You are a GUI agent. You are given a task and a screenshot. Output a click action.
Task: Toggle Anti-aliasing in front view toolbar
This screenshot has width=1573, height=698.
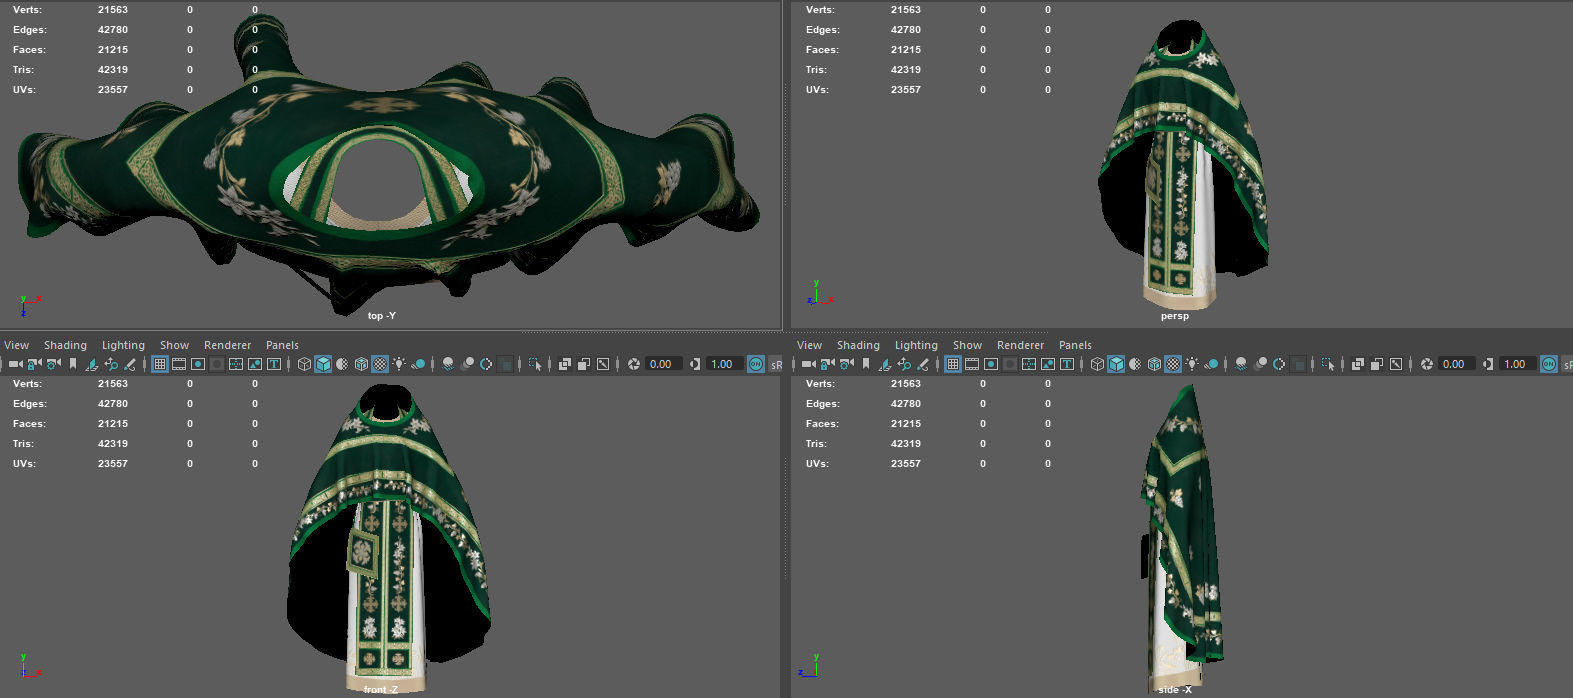tap(486, 364)
